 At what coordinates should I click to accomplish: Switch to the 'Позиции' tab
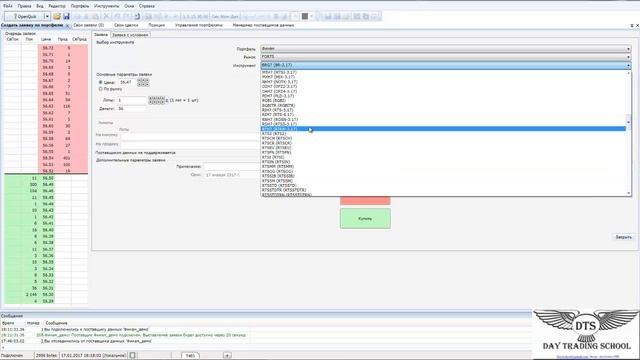click(x=157, y=25)
